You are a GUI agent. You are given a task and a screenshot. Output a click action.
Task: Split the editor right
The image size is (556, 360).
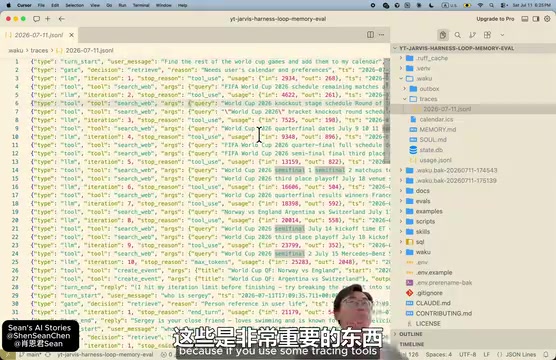[x=370, y=34]
